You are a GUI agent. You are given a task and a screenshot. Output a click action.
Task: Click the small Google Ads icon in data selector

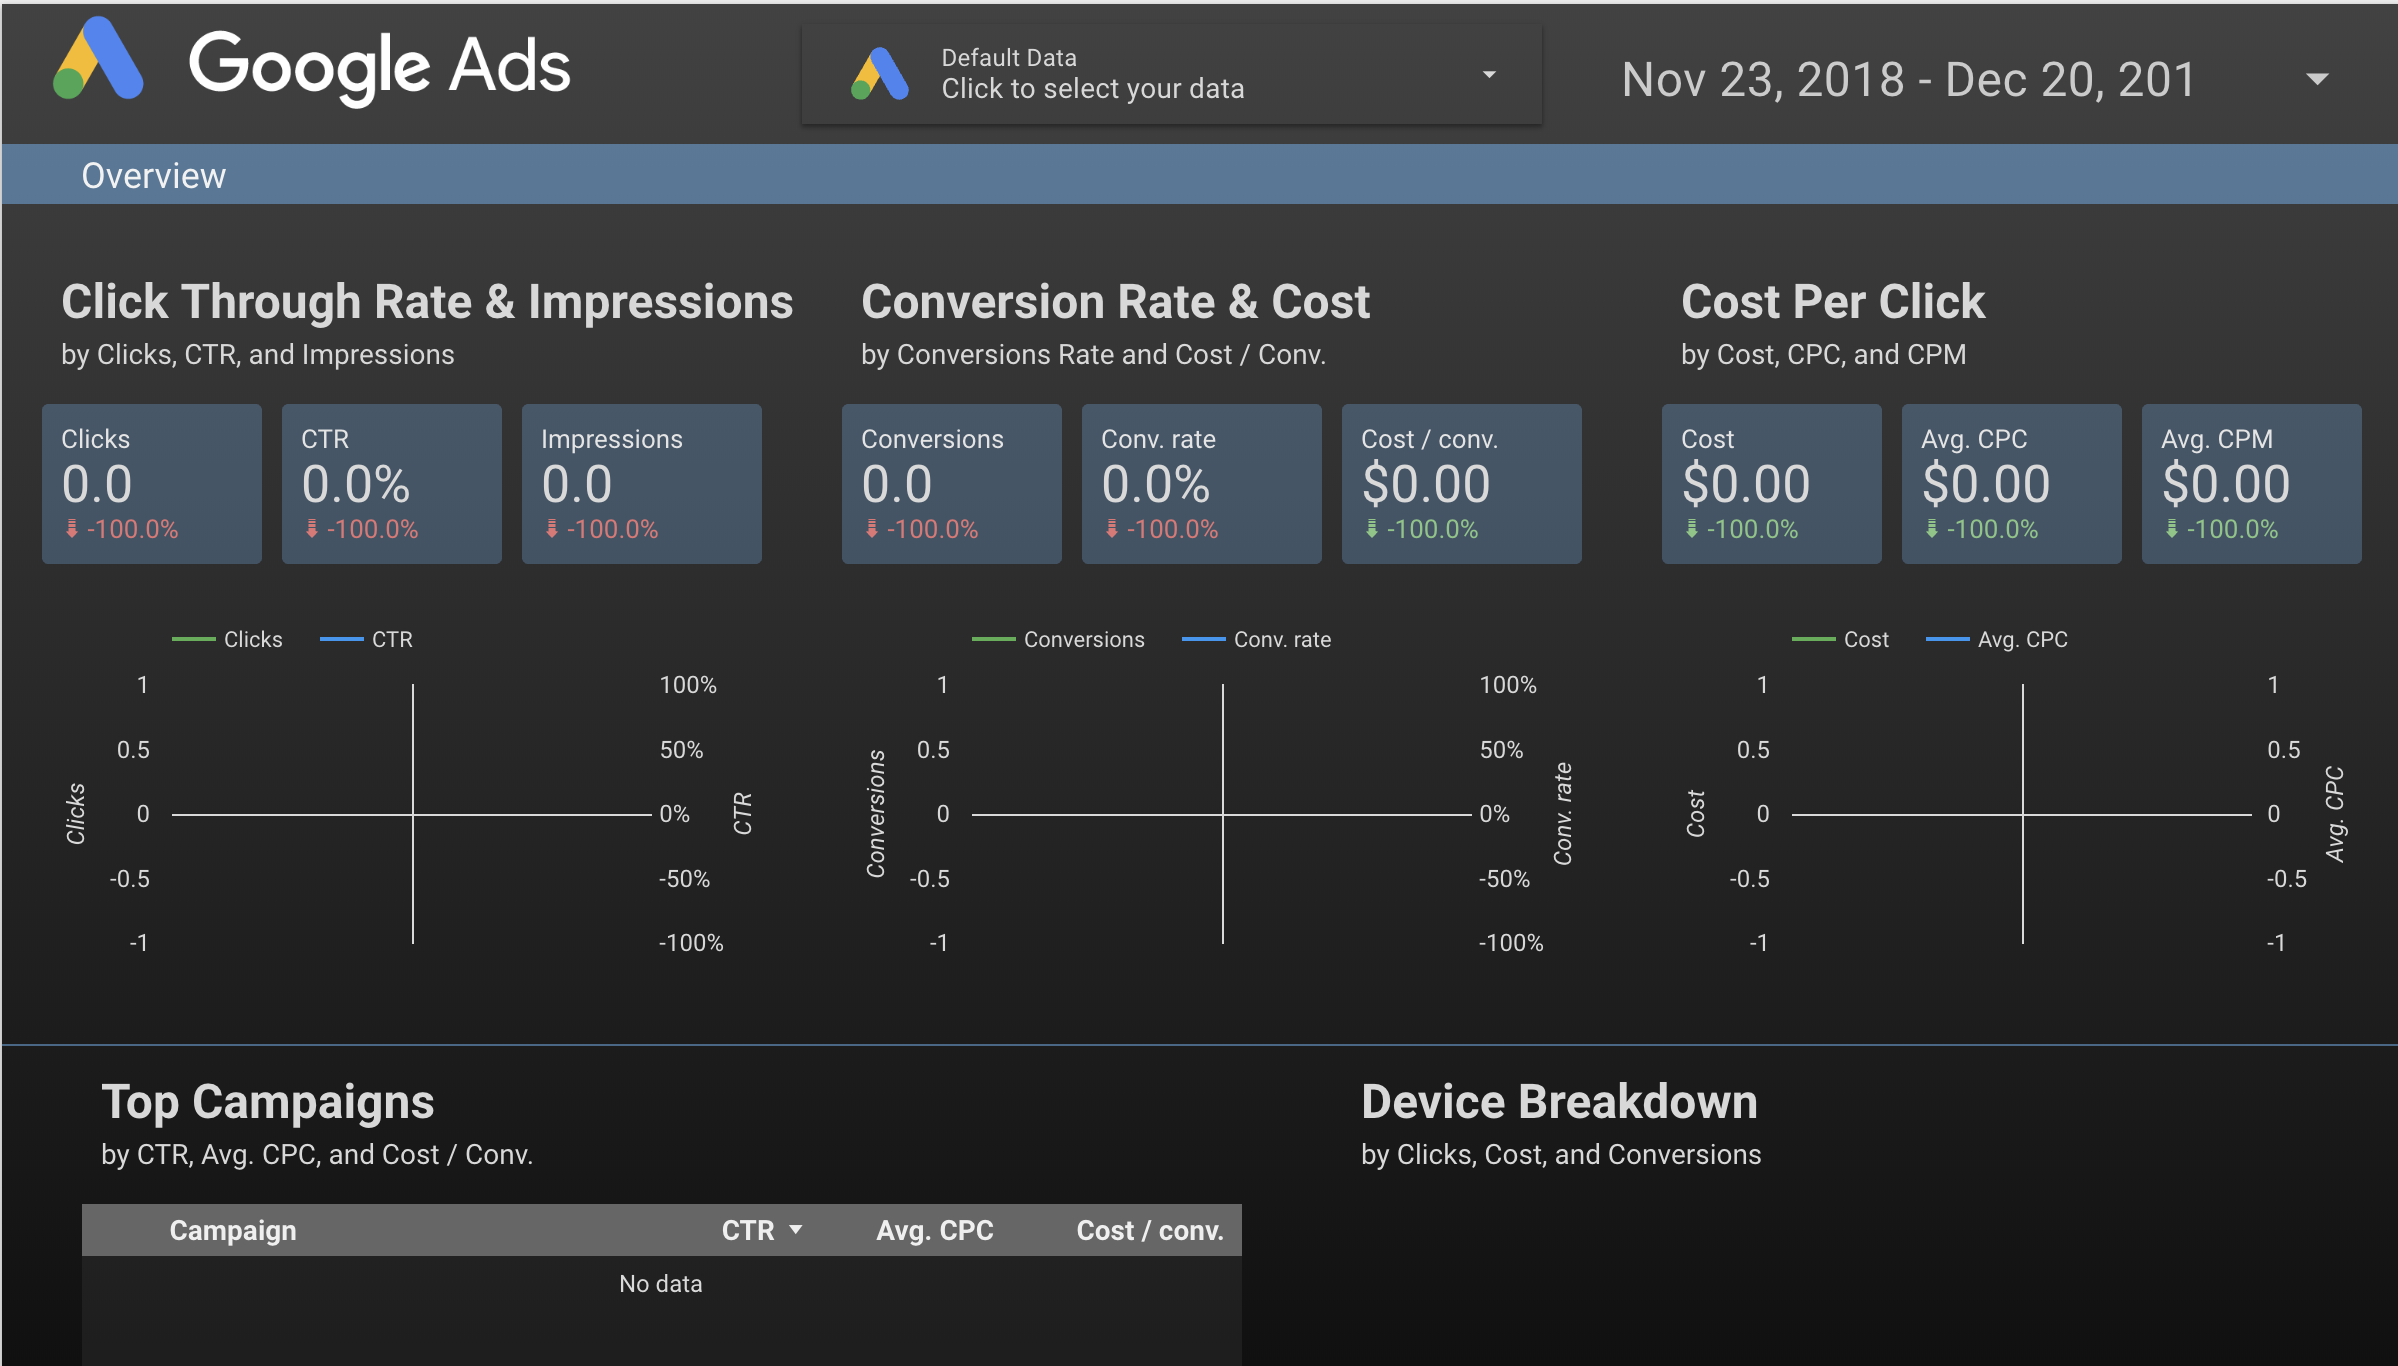point(879,74)
